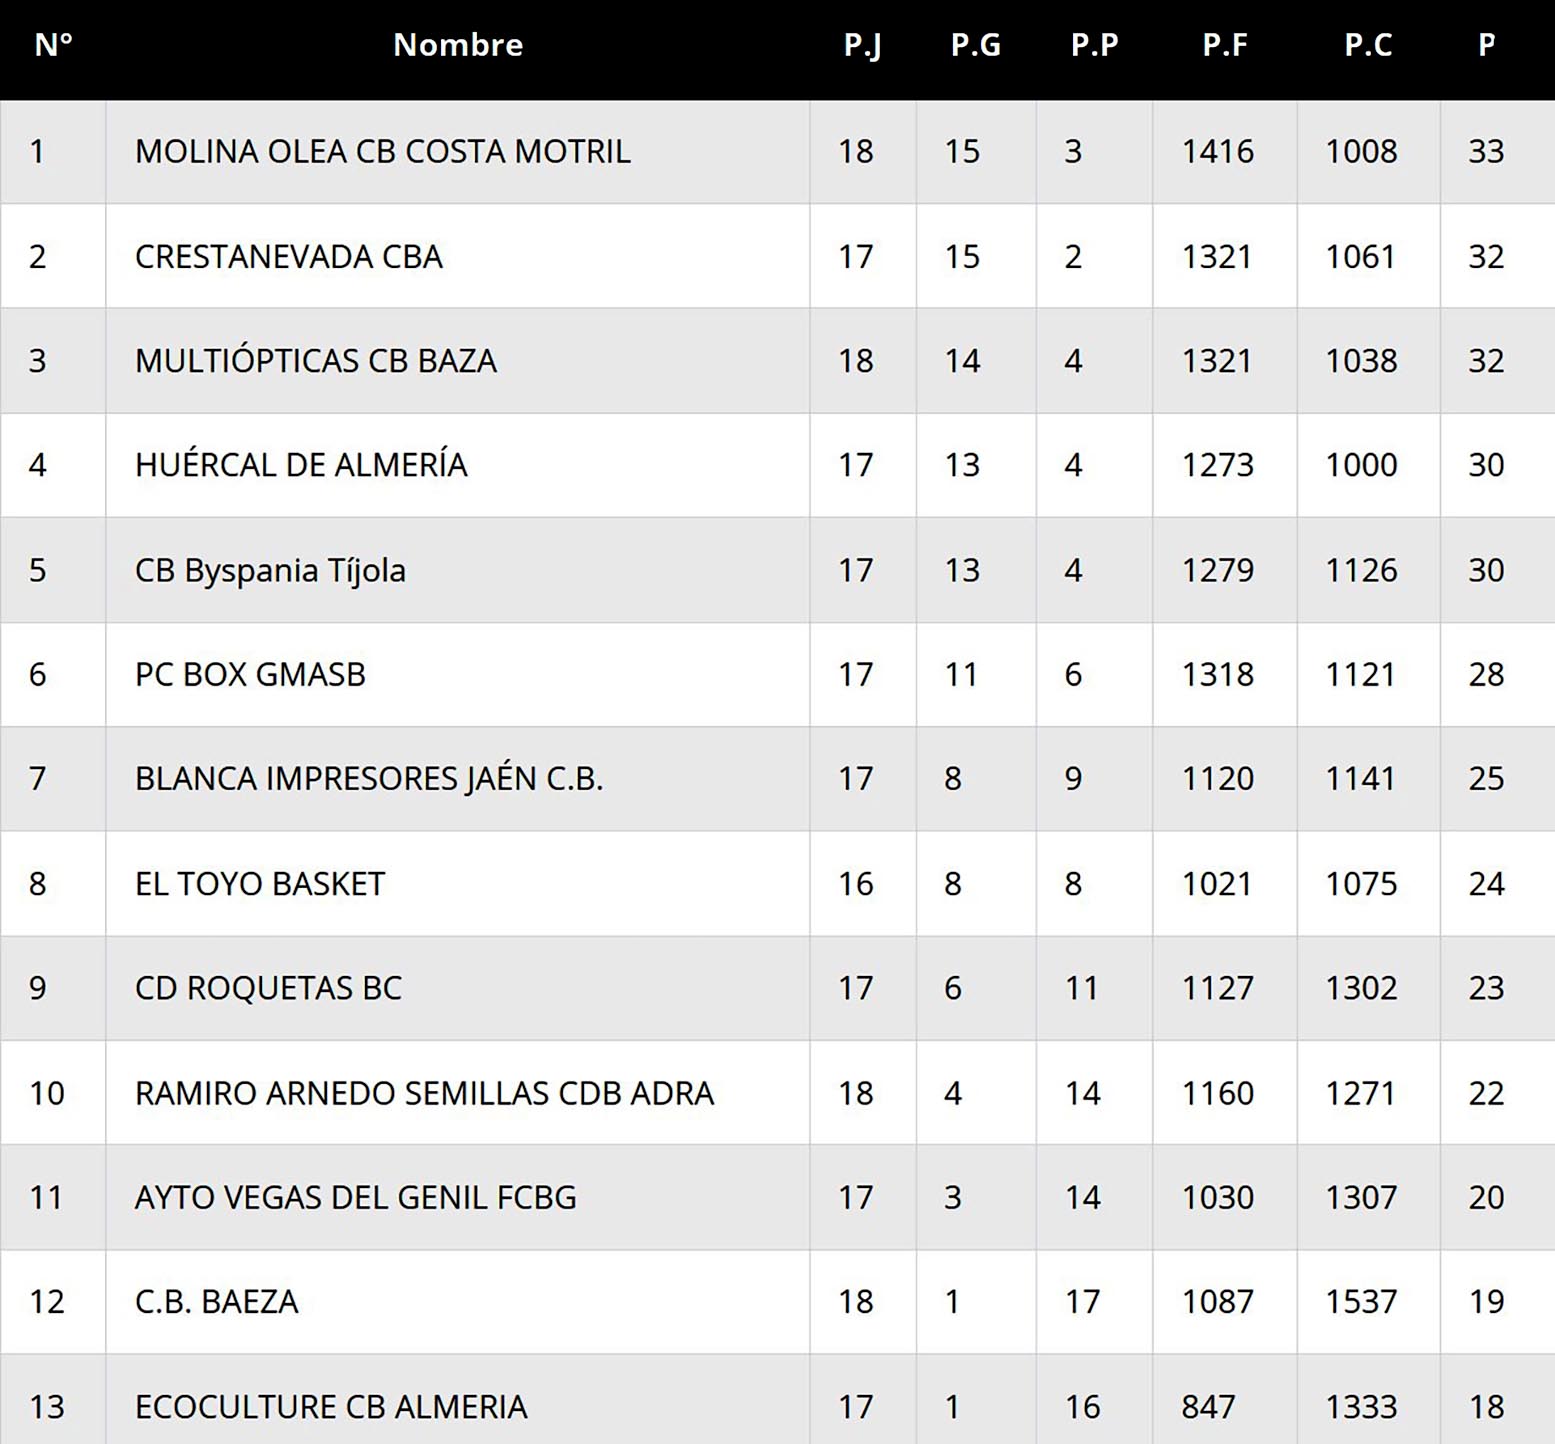Select CD ROQUETAS BC team name

pyautogui.click(x=268, y=988)
